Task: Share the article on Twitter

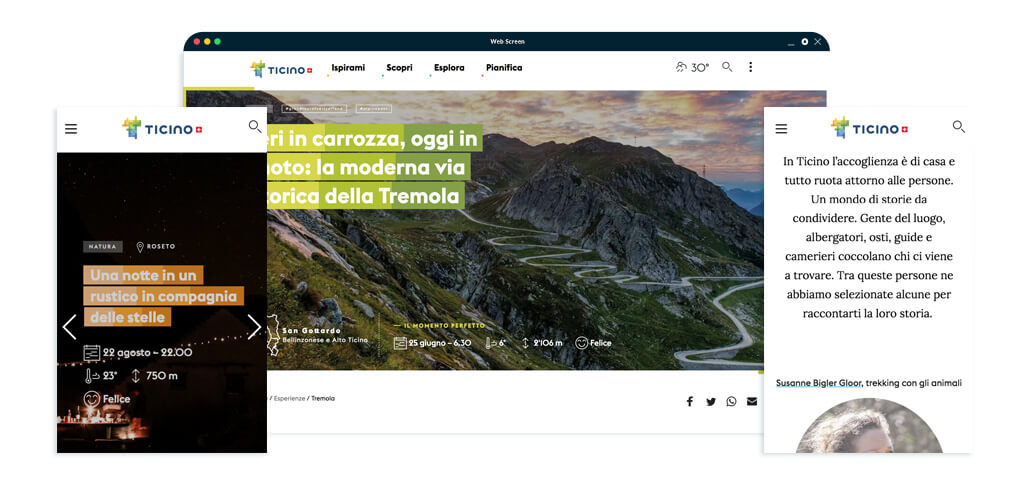Action: click(x=711, y=402)
